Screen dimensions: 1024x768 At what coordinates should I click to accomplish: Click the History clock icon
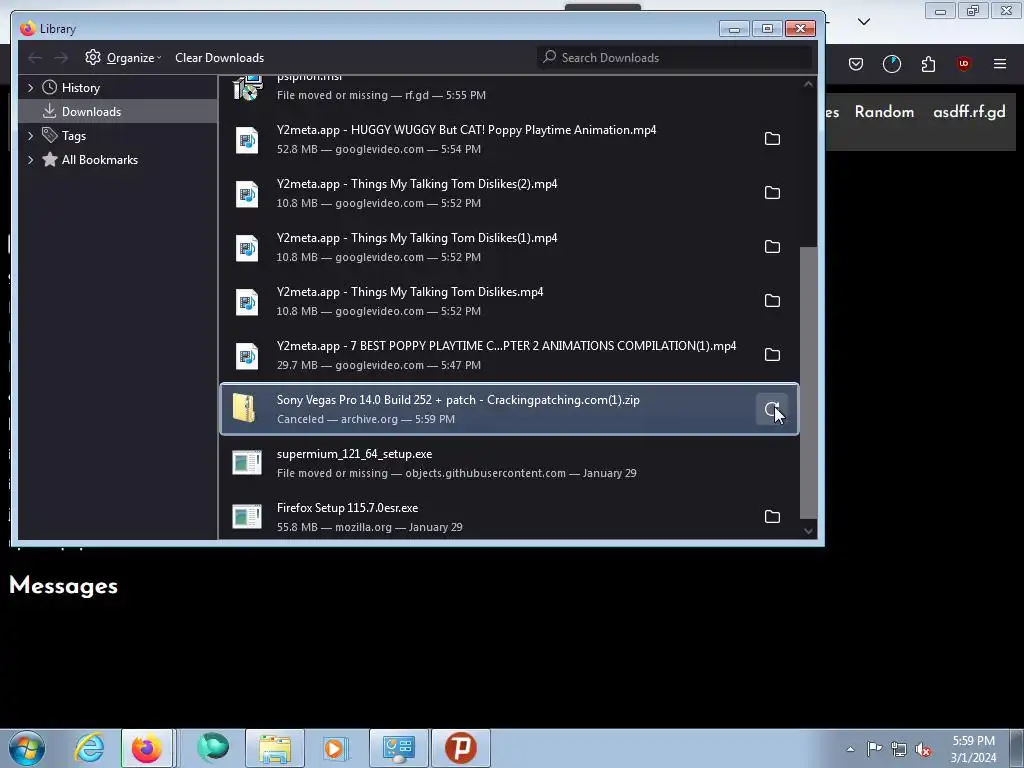click(49, 87)
